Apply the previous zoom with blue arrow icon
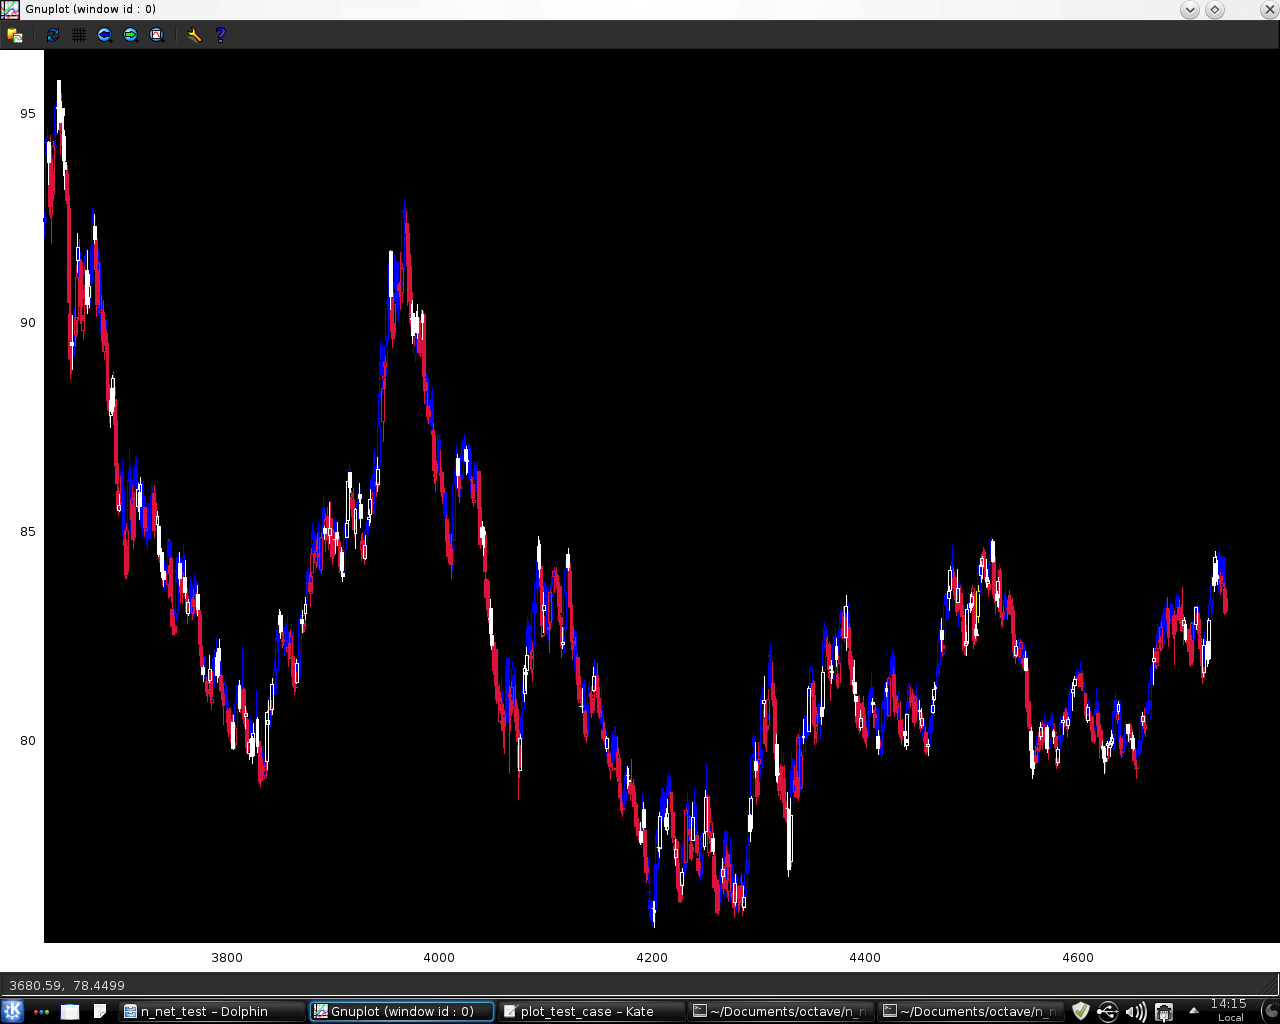This screenshot has height=1024, width=1280. point(105,35)
